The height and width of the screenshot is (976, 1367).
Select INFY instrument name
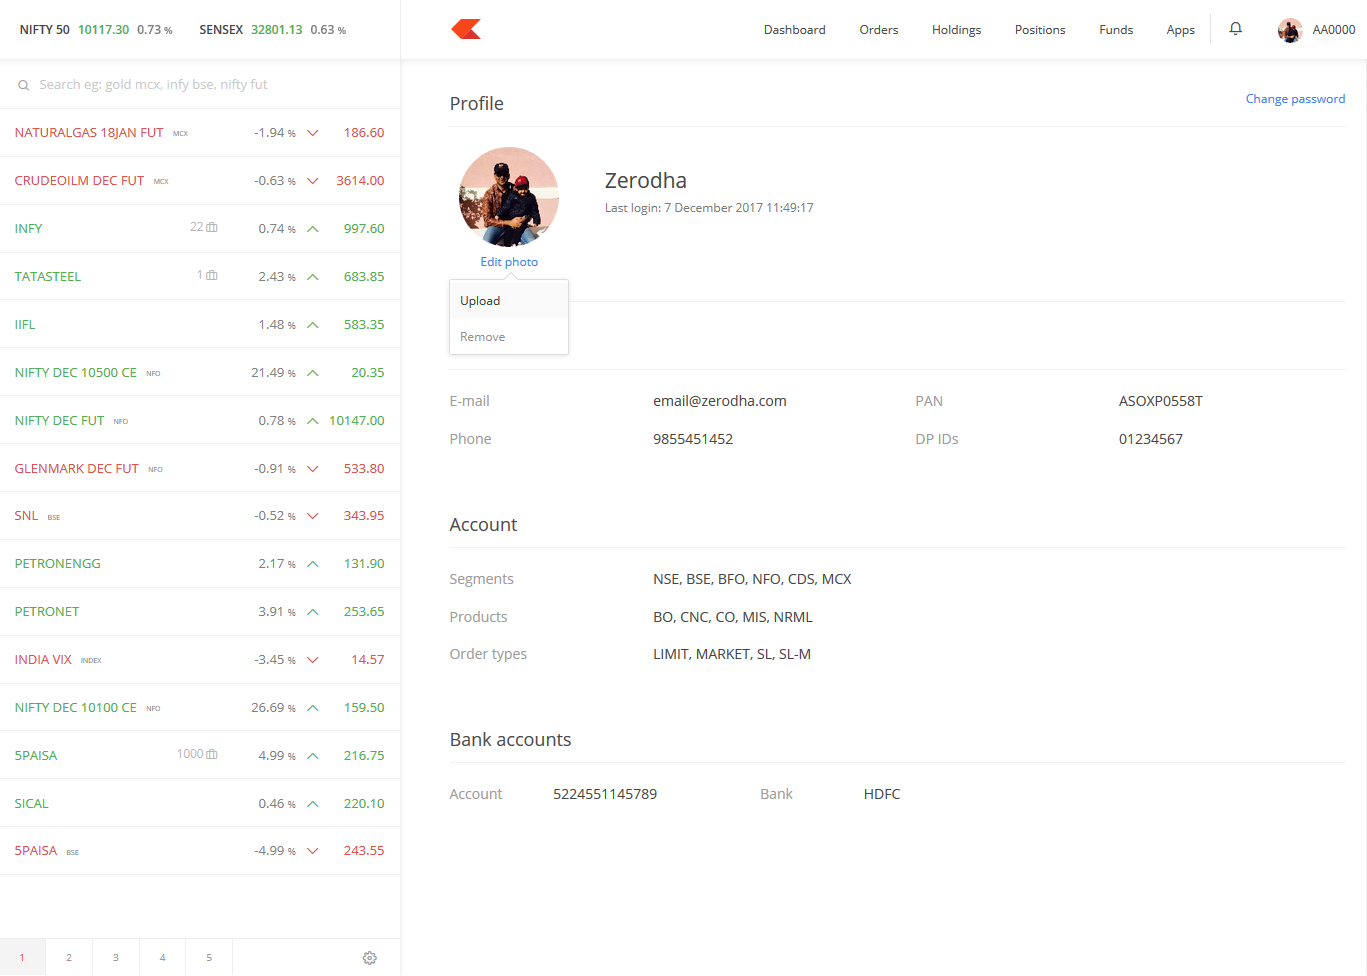coord(28,229)
